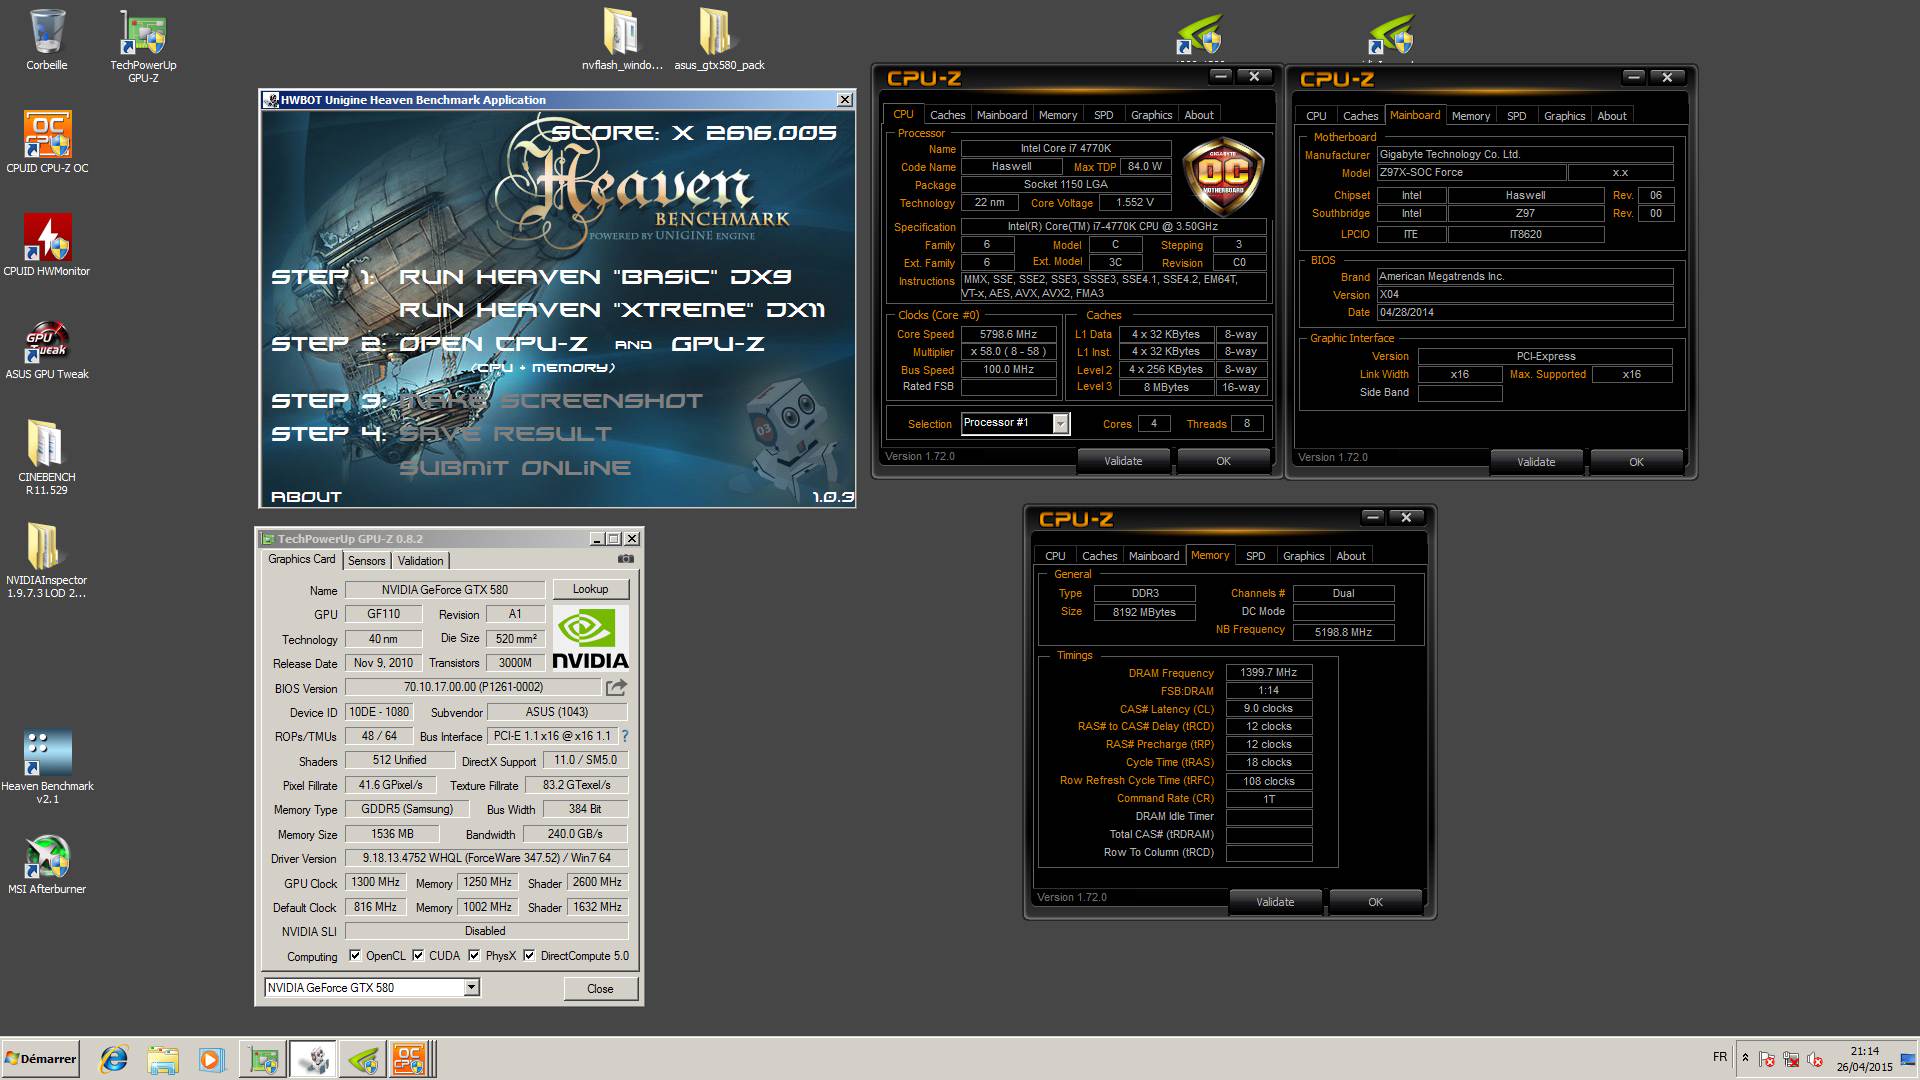Open the nvflash_windo... folder on the desktop
Viewport: 1920px width, 1080px height.
coord(622,40)
